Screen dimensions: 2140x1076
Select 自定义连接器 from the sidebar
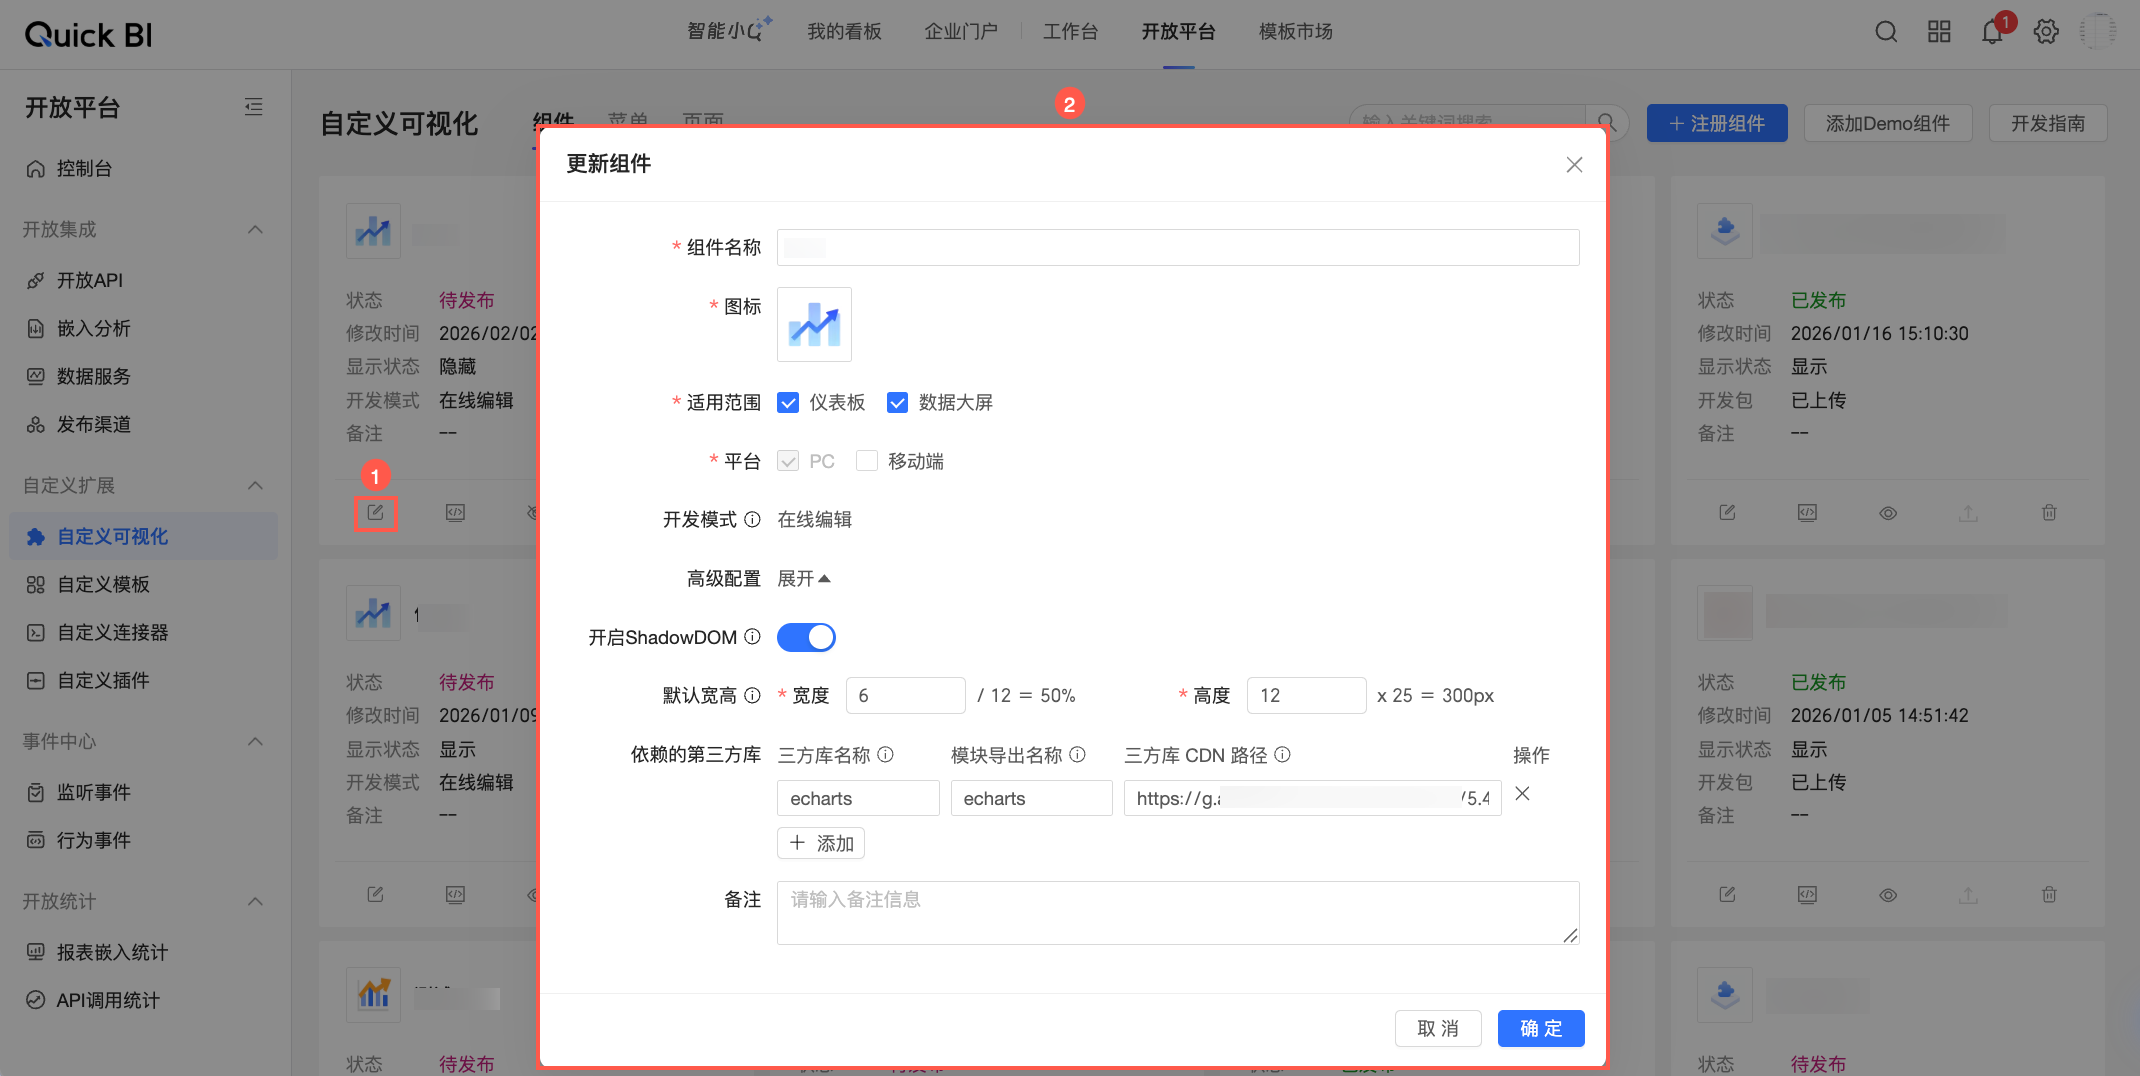point(110,632)
